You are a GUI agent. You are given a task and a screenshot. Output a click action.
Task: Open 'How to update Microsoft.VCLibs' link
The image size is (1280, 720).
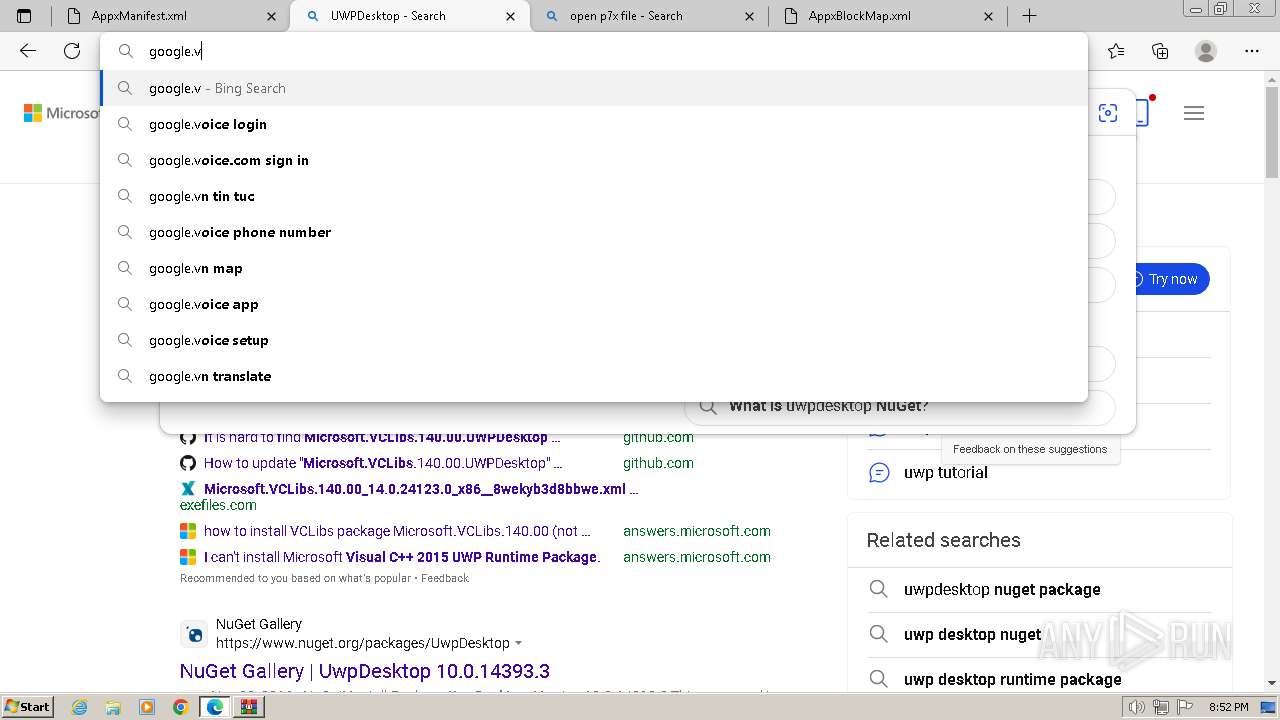pyautogui.click(x=383, y=463)
